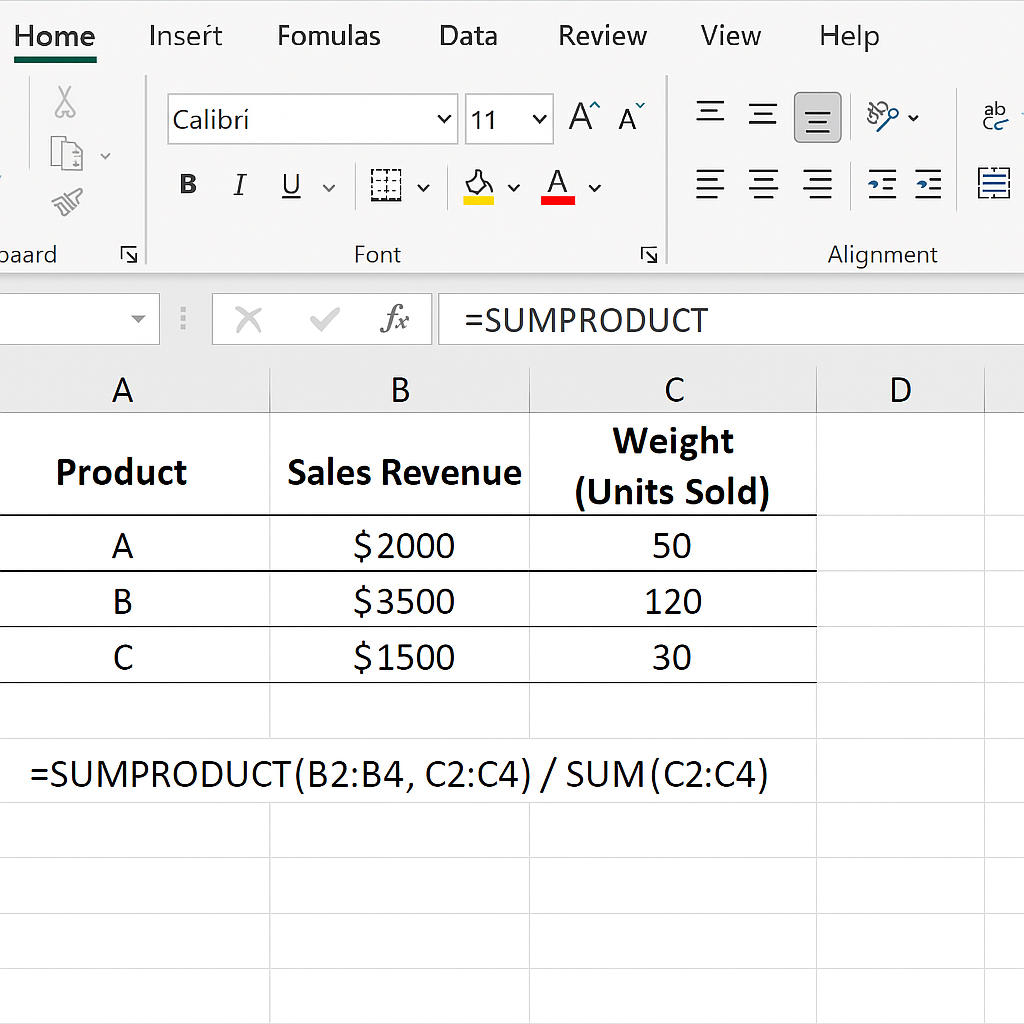Select the $1500 revenue cell
This screenshot has width=1024, height=1024.
click(x=400, y=655)
